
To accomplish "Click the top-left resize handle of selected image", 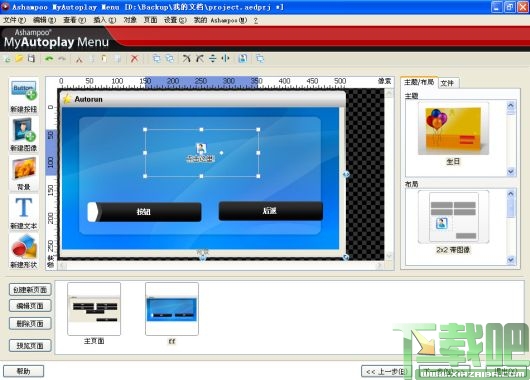I will (145, 129).
